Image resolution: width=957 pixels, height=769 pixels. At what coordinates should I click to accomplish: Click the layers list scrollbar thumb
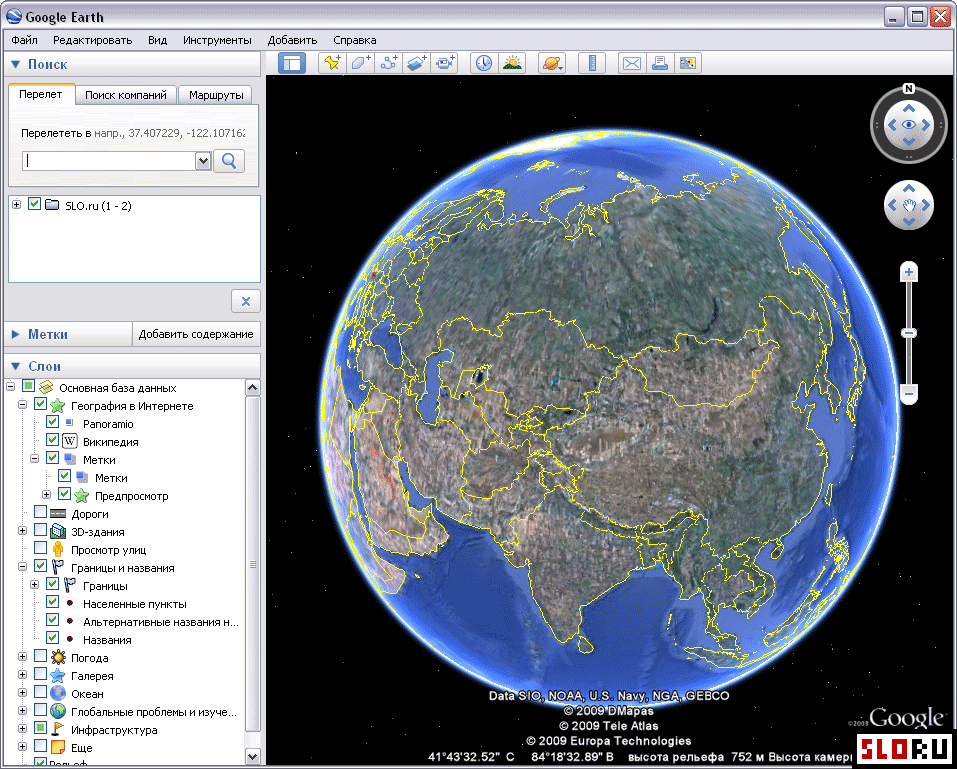[253, 563]
